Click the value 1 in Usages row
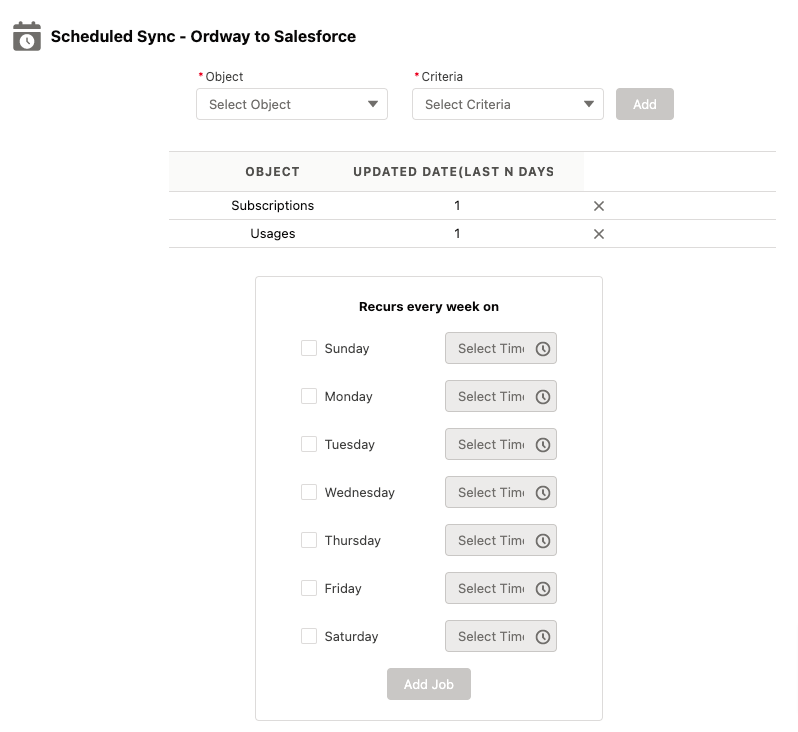 [457, 234]
